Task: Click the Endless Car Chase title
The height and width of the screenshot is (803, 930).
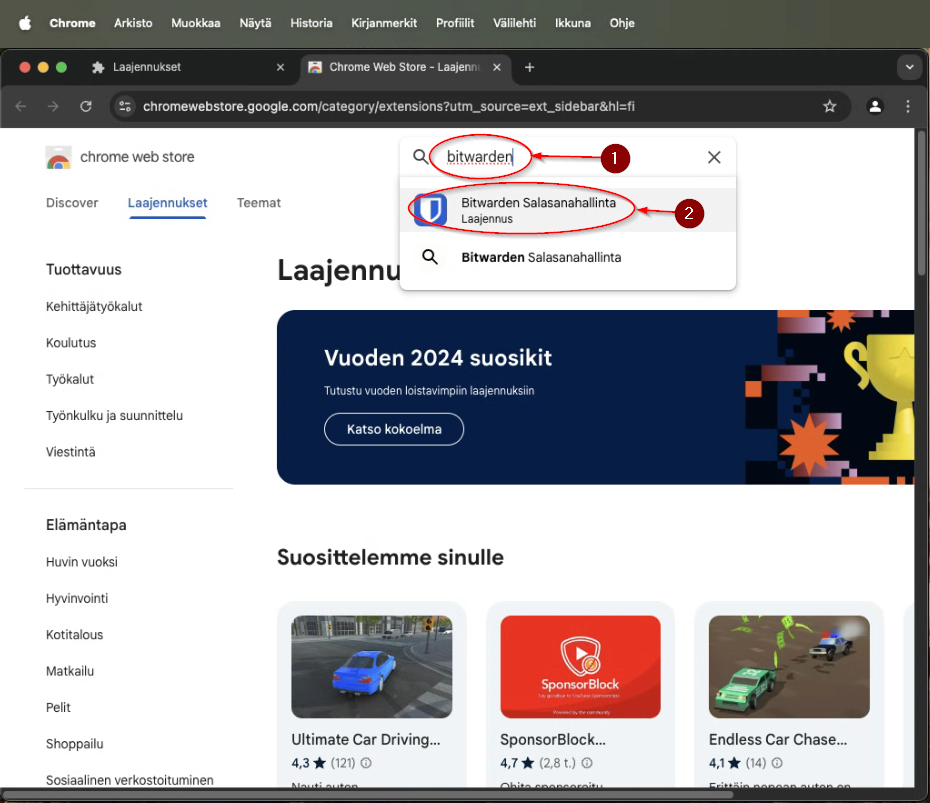Action: [x=778, y=740]
